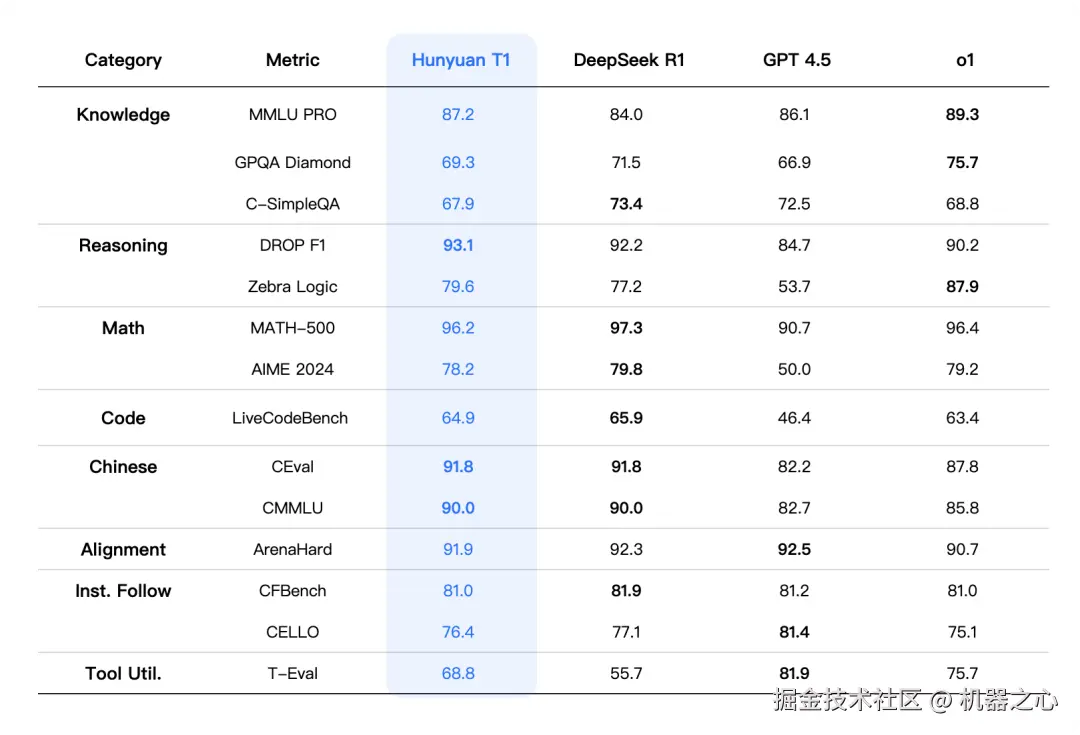This screenshot has width=1080, height=735.
Task: Select the DeepSeek R1 column header
Action: point(629,60)
